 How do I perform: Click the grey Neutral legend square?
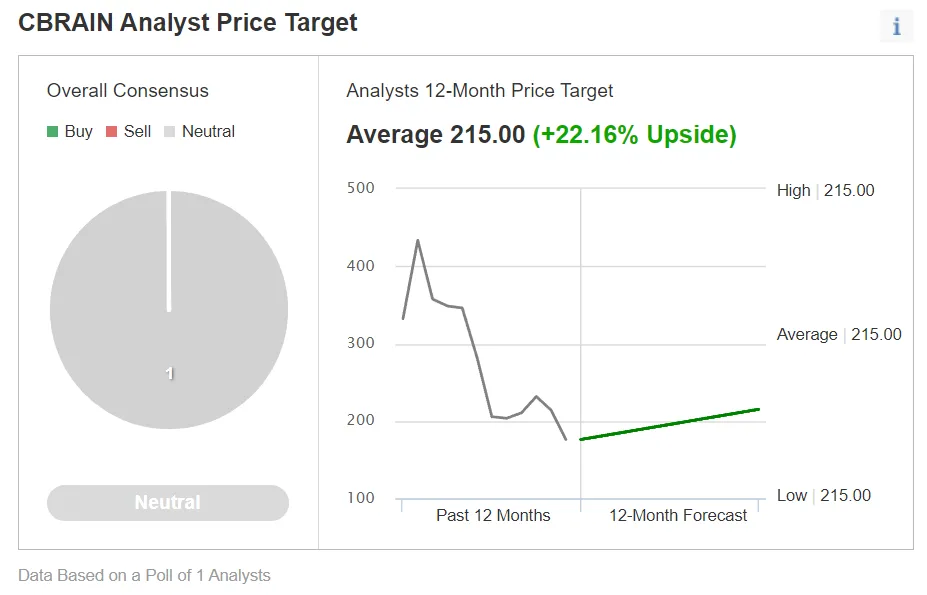[169, 132]
